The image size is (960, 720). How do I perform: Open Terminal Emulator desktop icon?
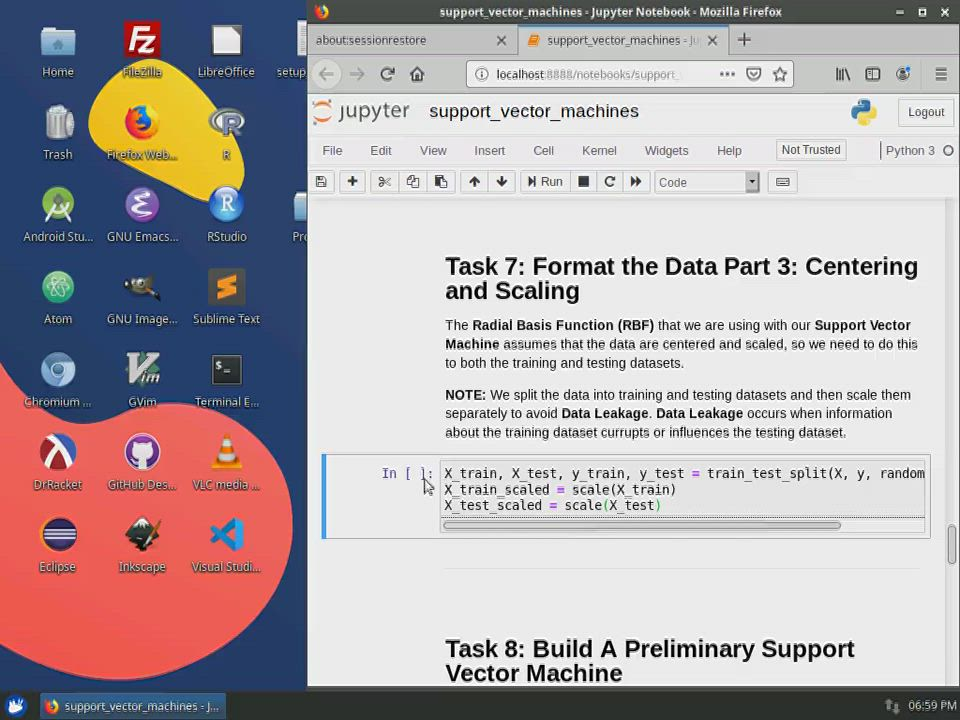click(227, 380)
